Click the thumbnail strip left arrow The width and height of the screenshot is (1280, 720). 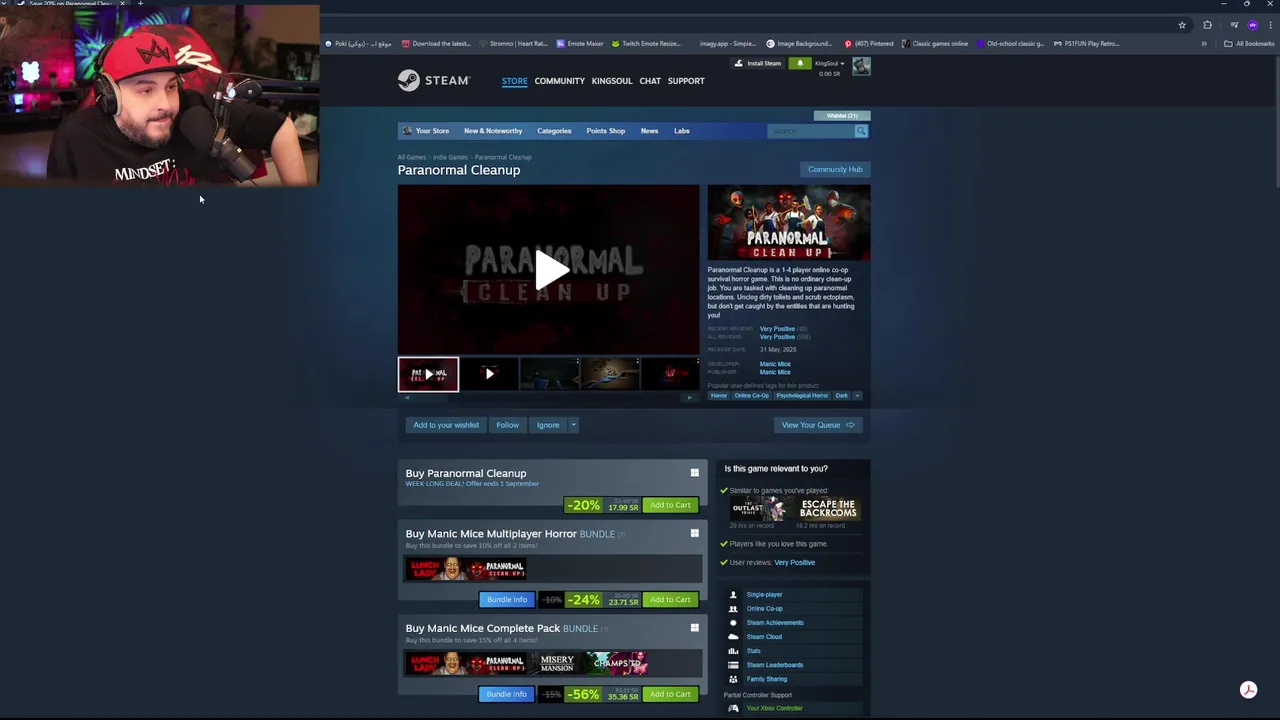pyautogui.click(x=406, y=398)
